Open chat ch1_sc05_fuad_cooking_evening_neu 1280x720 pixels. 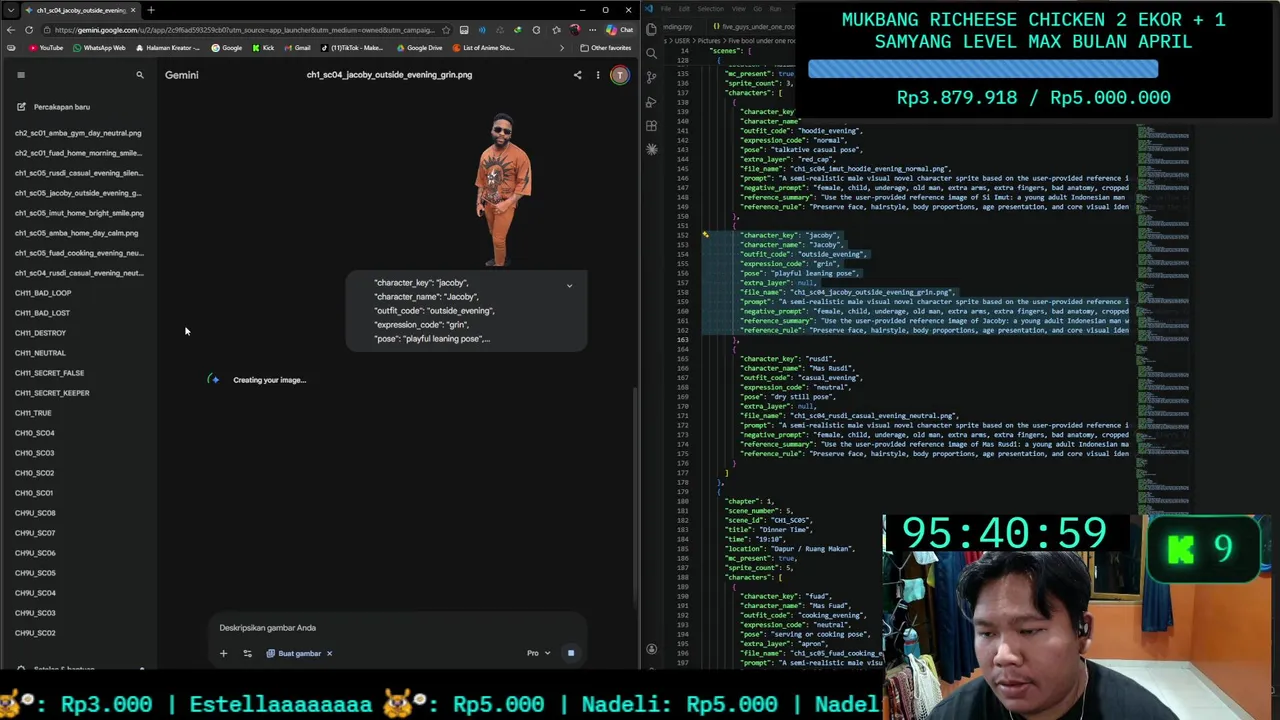pyautogui.click(x=78, y=253)
